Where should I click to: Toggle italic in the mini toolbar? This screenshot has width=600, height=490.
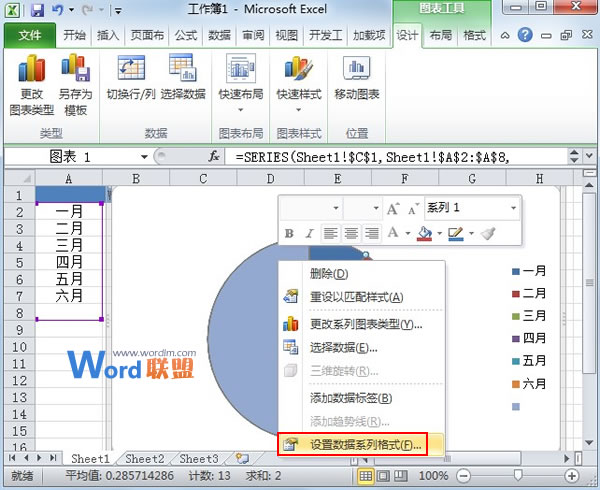pos(310,233)
